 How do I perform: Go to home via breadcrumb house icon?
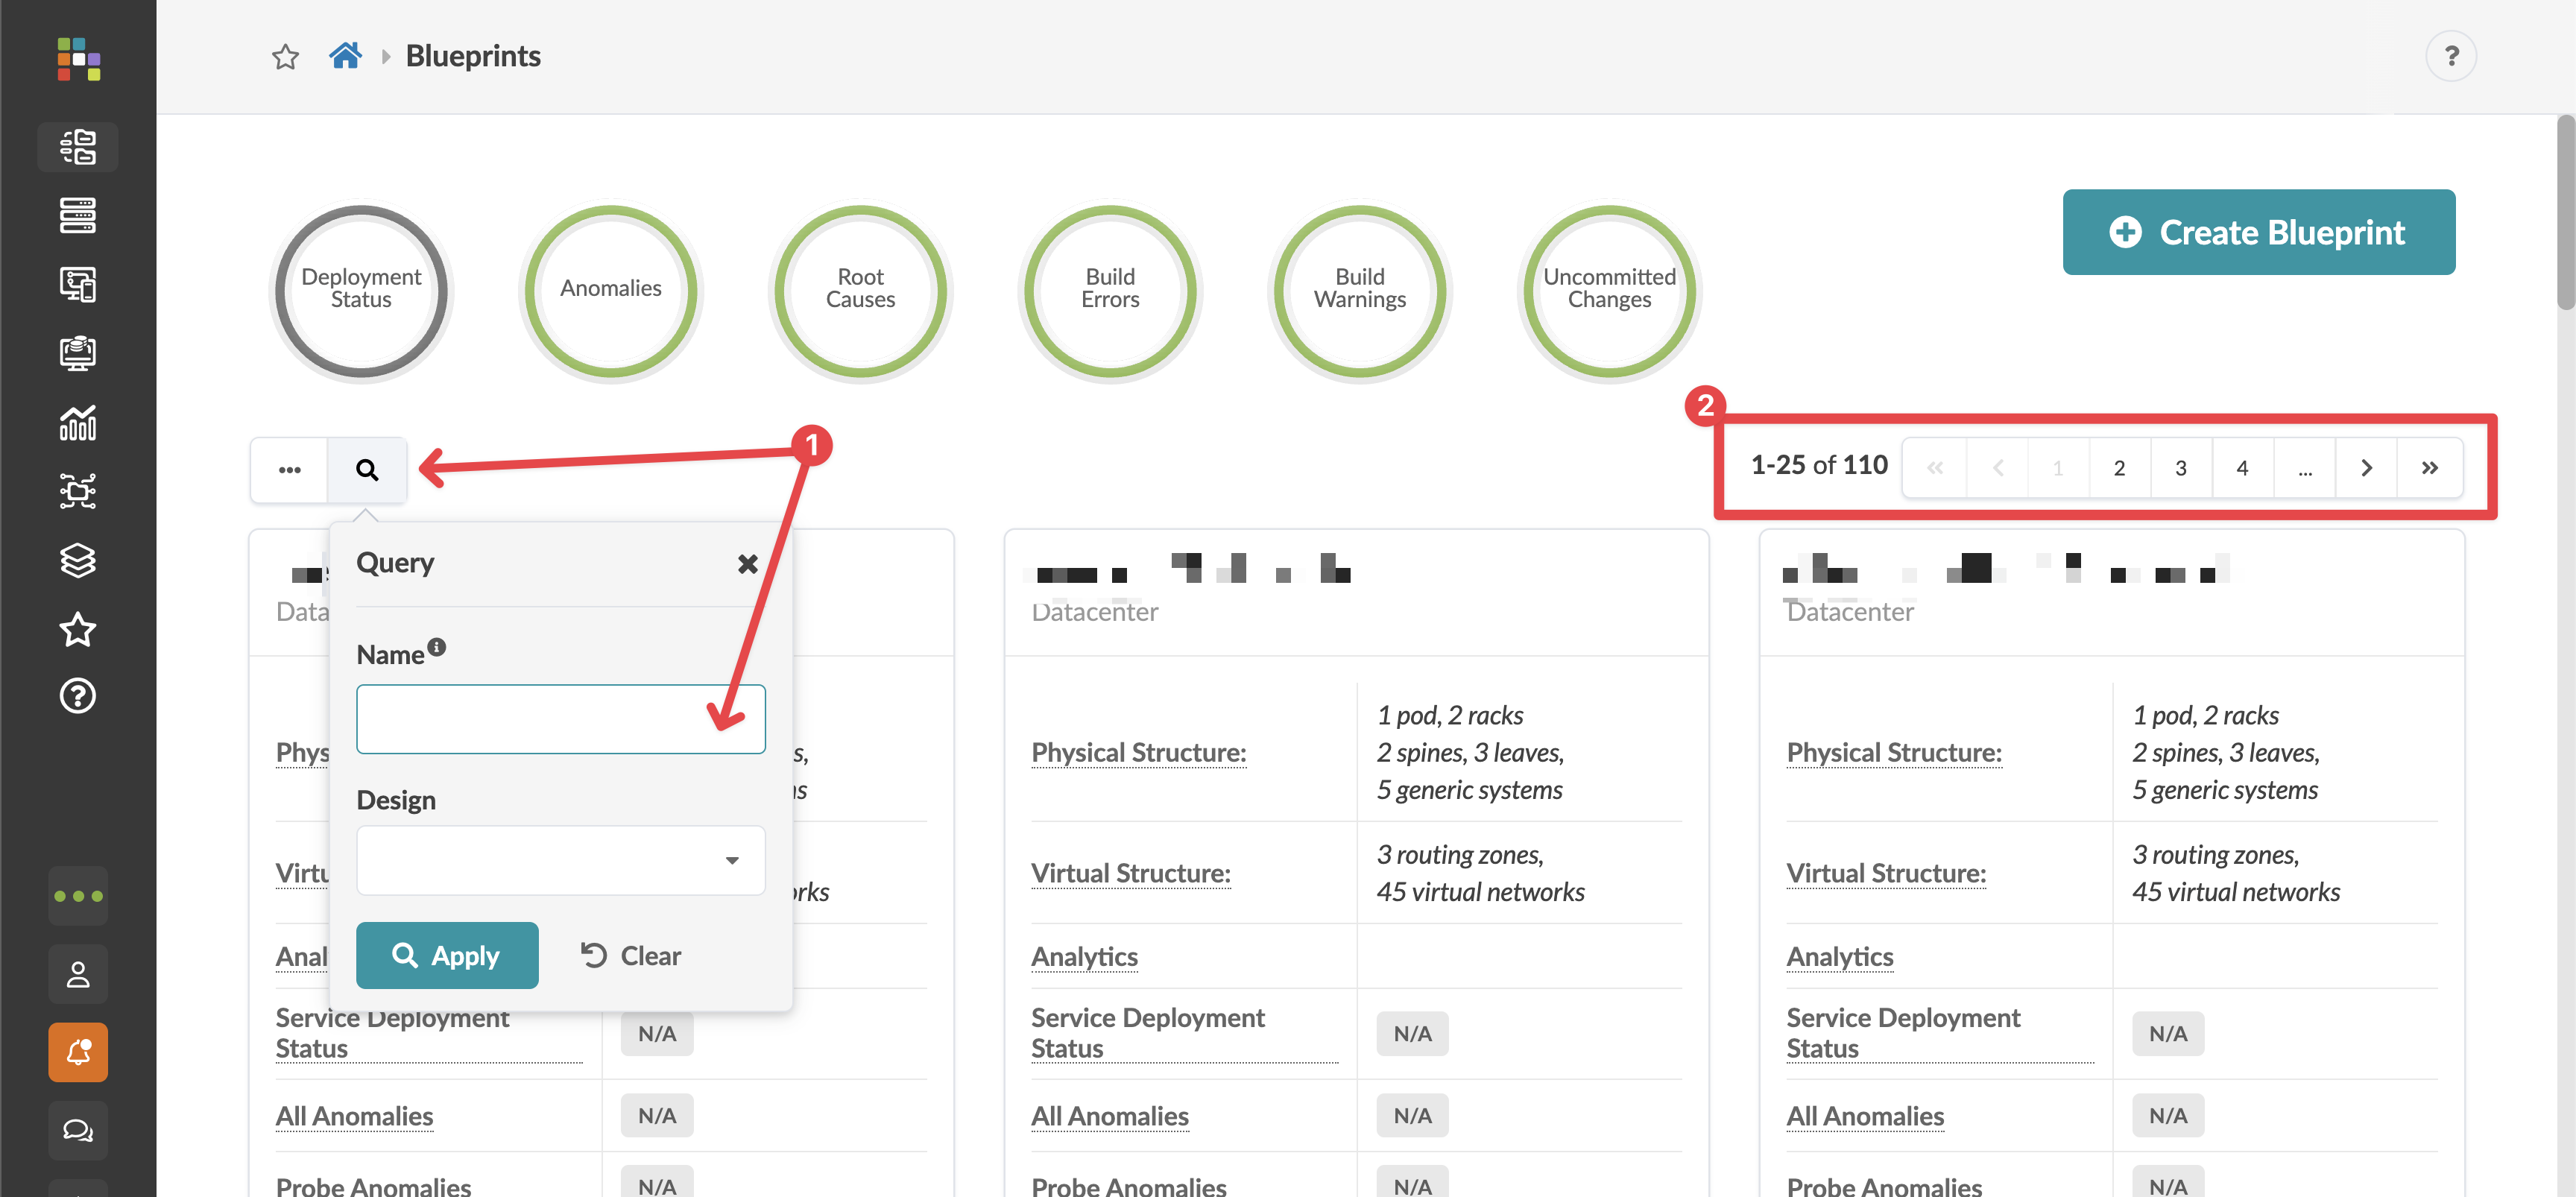[345, 56]
